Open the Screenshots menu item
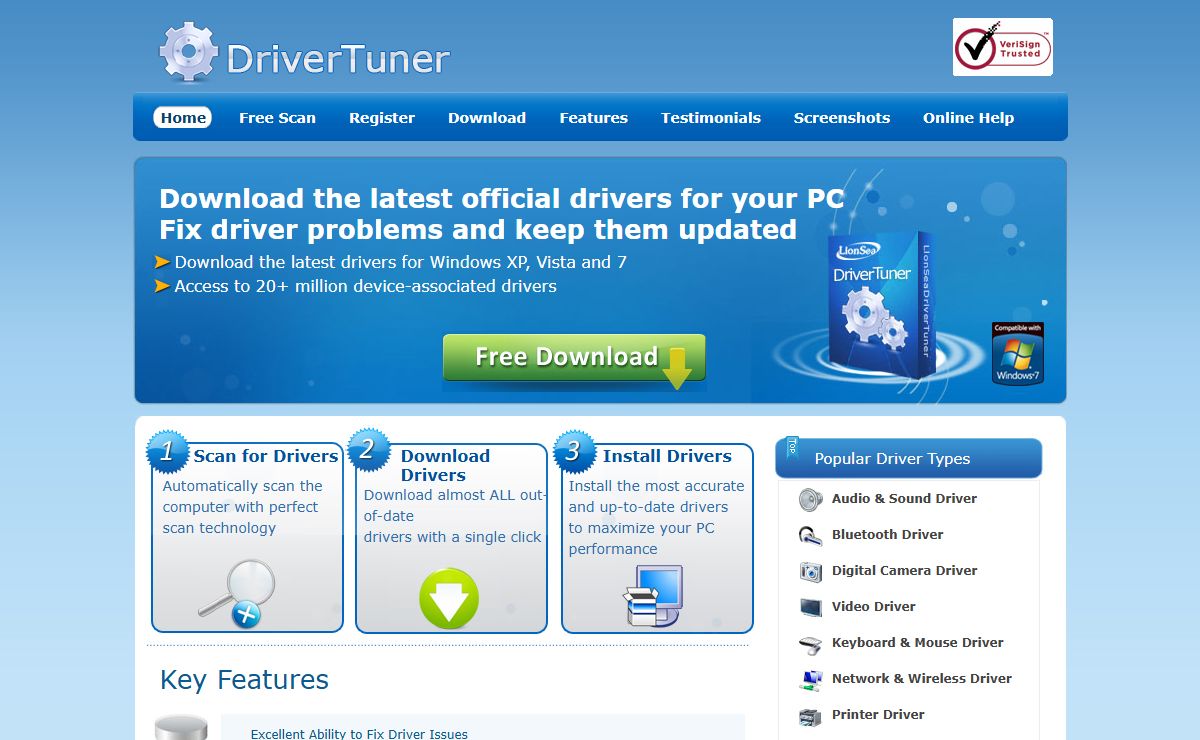The image size is (1200, 740). point(842,118)
